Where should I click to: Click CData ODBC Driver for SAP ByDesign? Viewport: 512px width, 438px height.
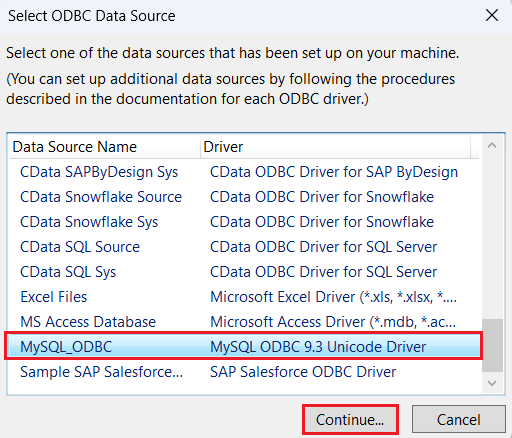(334, 172)
